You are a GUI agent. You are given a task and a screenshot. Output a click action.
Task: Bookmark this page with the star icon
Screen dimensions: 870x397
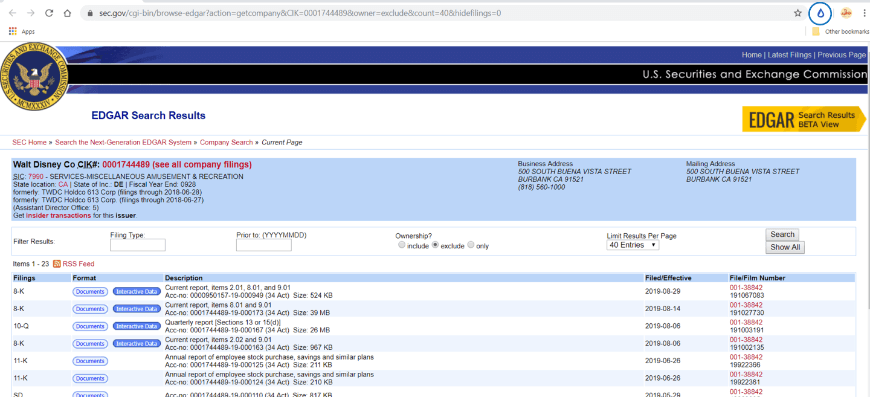tap(798, 13)
